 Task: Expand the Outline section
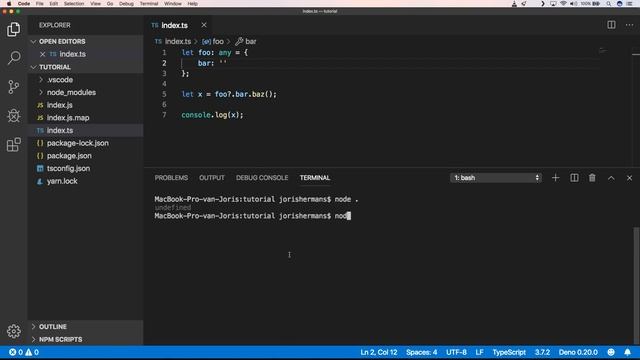pyautogui.click(x=53, y=327)
